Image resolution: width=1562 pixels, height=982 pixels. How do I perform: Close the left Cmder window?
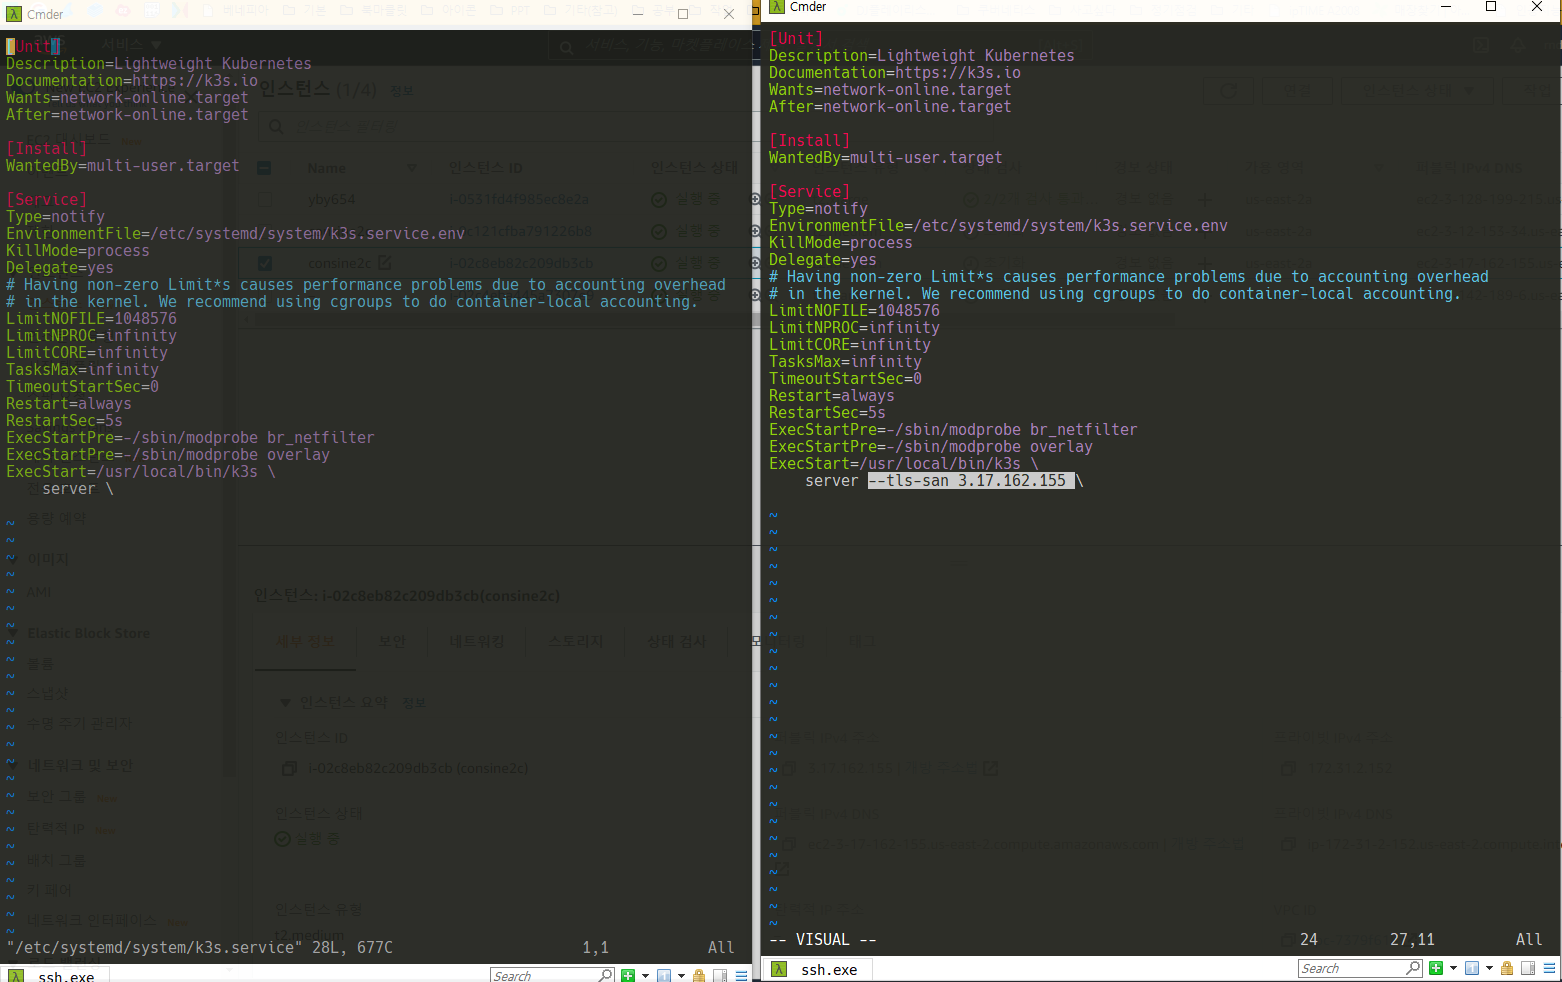tap(729, 14)
